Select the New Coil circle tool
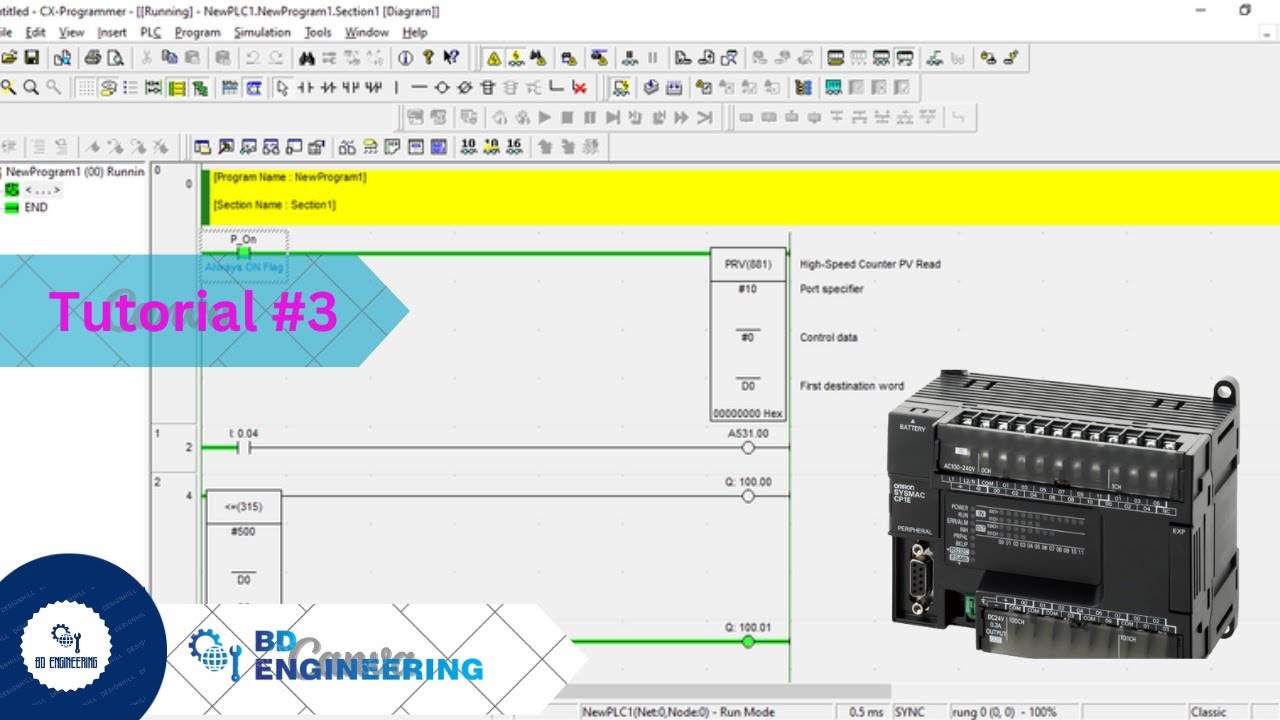Image resolution: width=1280 pixels, height=720 pixels. coord(441,88)
